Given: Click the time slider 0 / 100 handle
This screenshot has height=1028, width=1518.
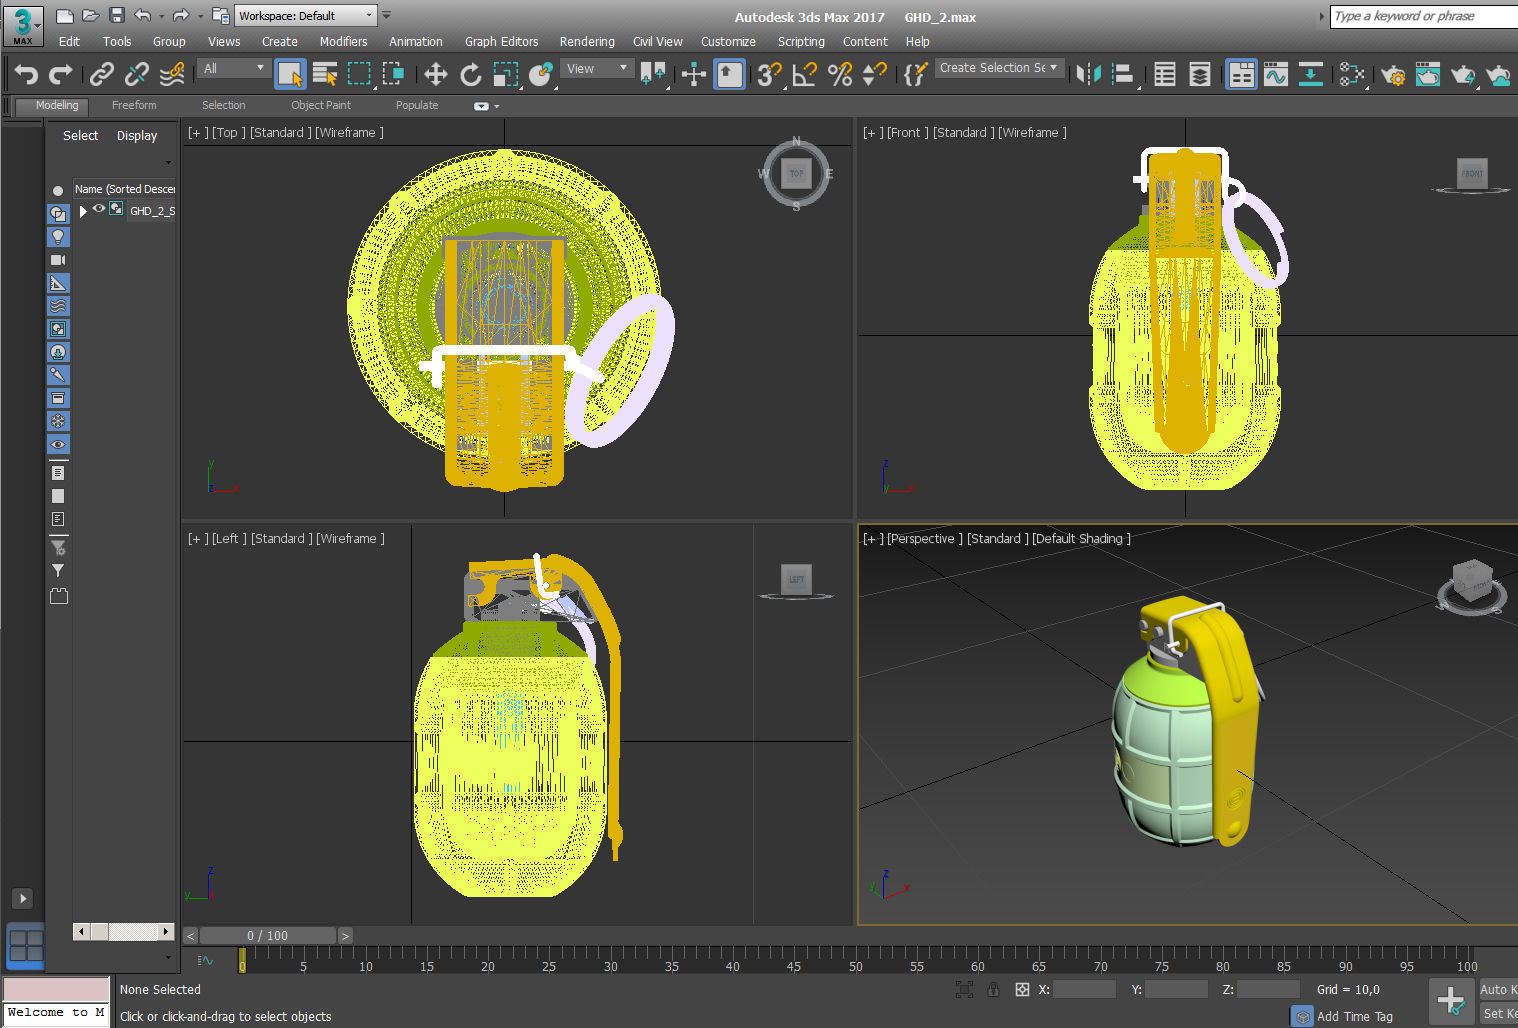Looking at the screenshot, I should [268, 936].
